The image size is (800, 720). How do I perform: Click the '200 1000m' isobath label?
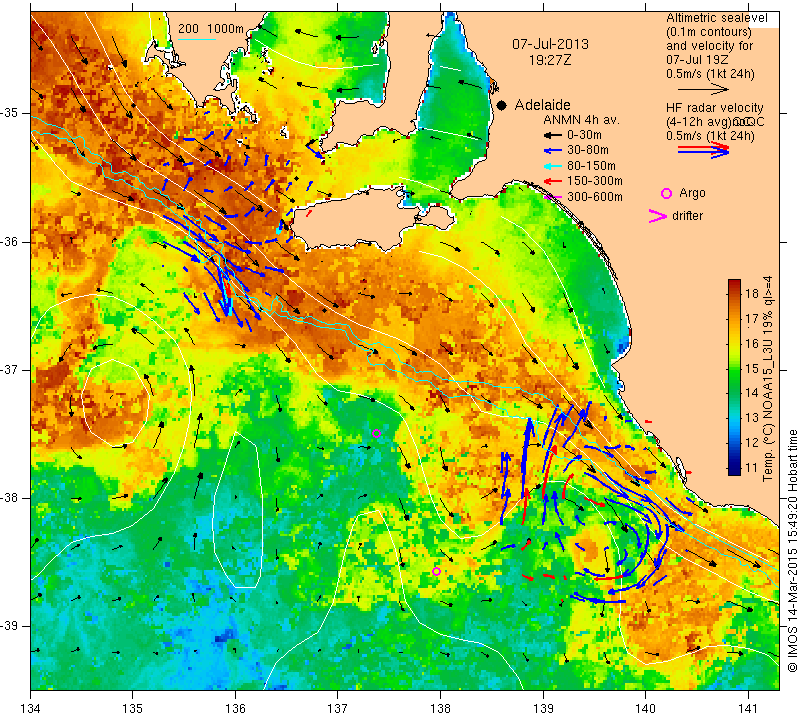coord(211,29)
